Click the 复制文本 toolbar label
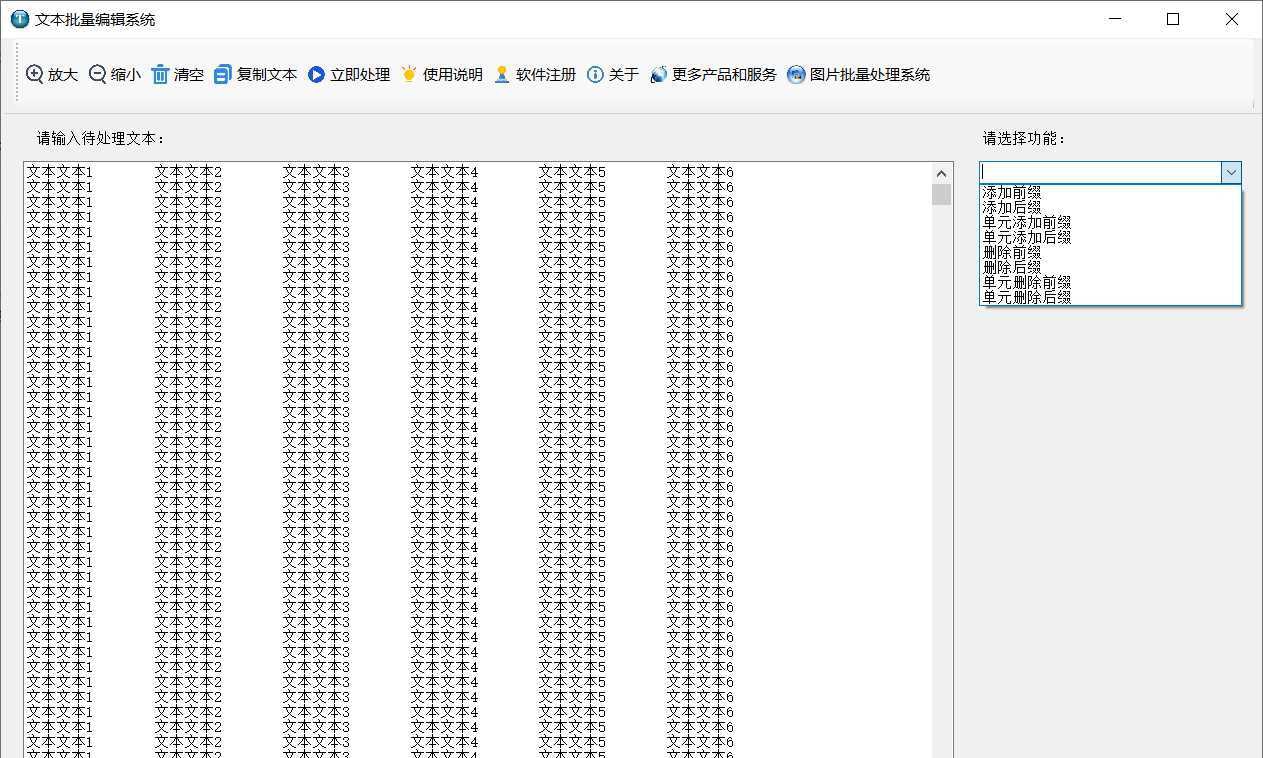The image size is (1263, 758). click(x=267, y=75)
